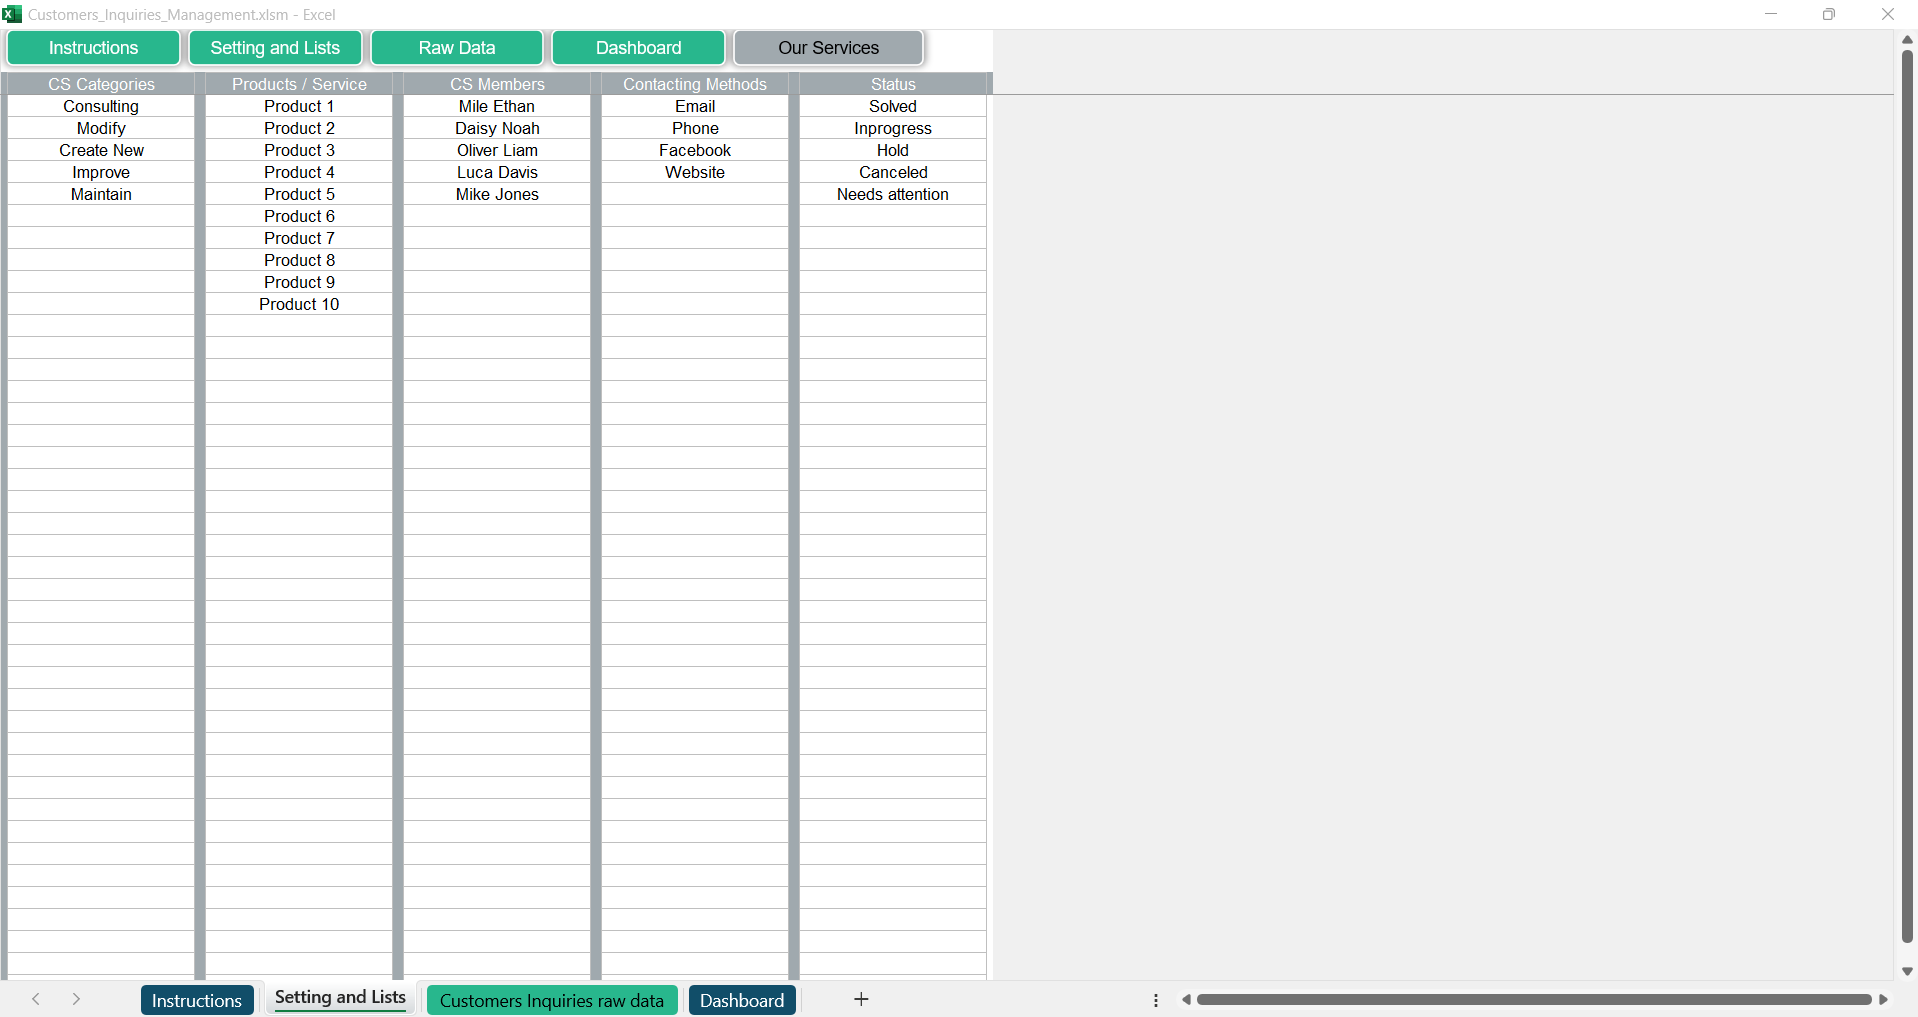Click the next sheet navigation arrow
Viewport: 1918px width, 1017px height.
[76, 999]
